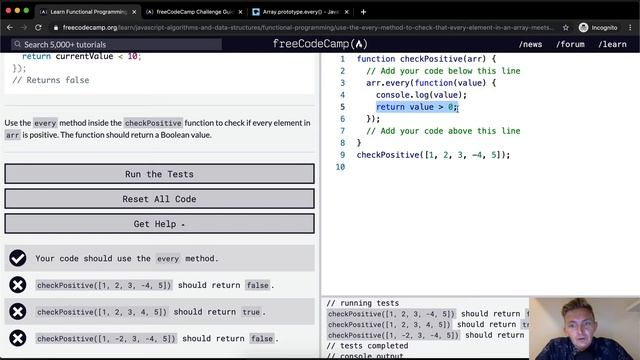Click 'arr.every(function(value) {' line
Viewport: 640px width, 360px height.
click(431, 83)
